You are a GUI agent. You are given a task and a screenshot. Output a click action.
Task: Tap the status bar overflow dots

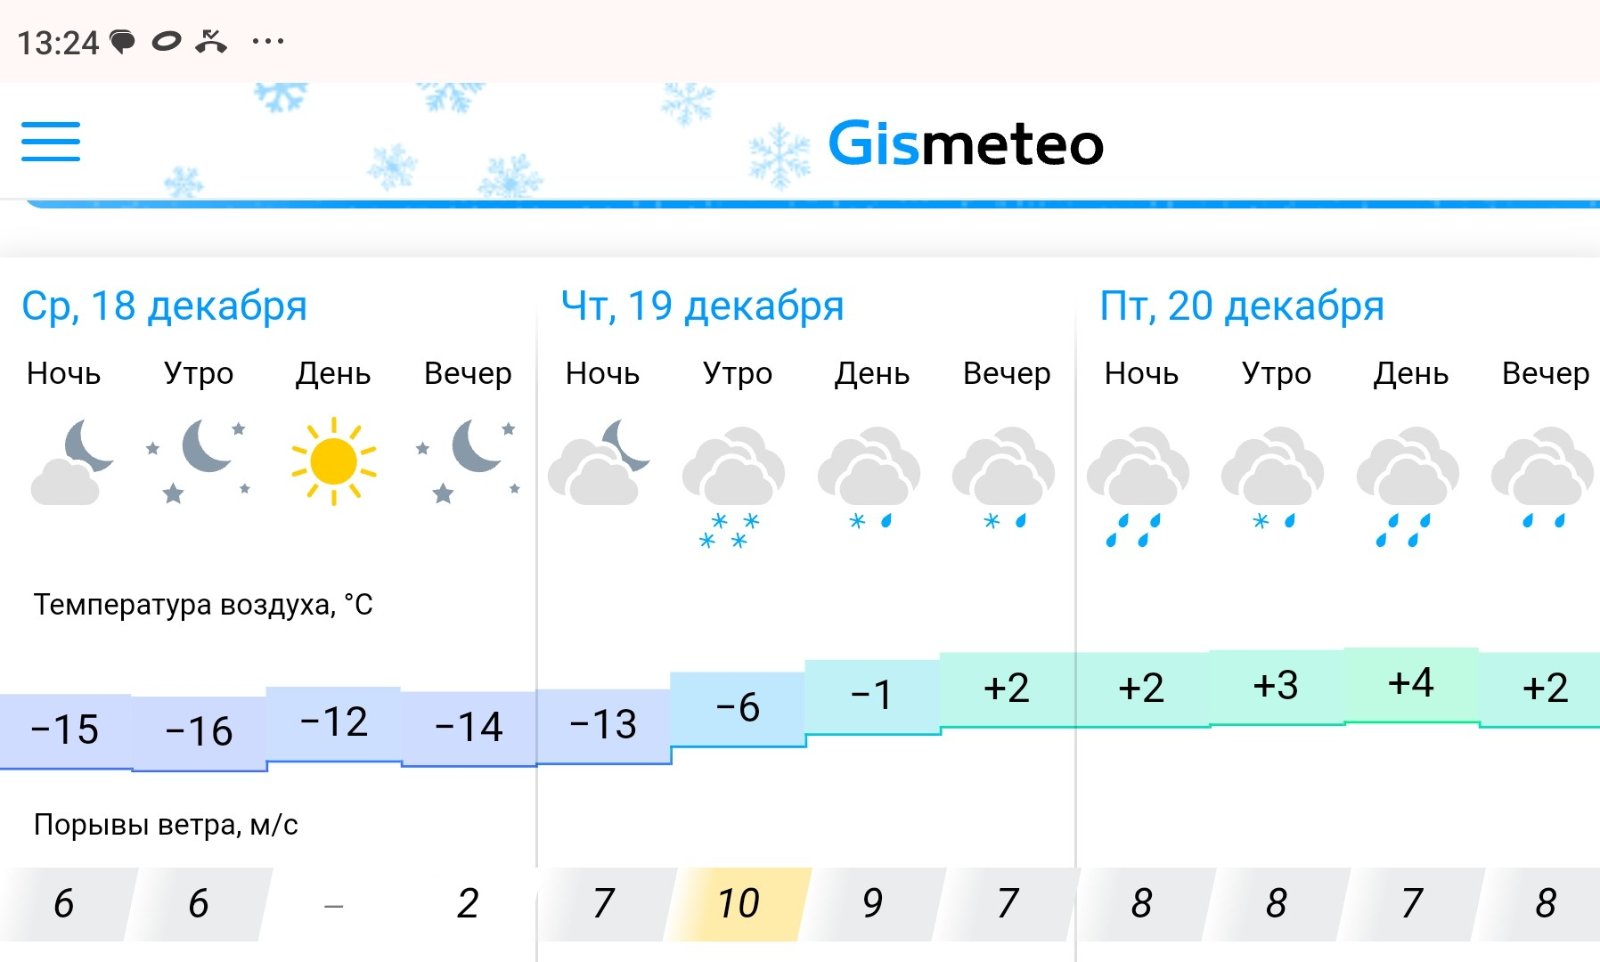click(x=268, y=42)
